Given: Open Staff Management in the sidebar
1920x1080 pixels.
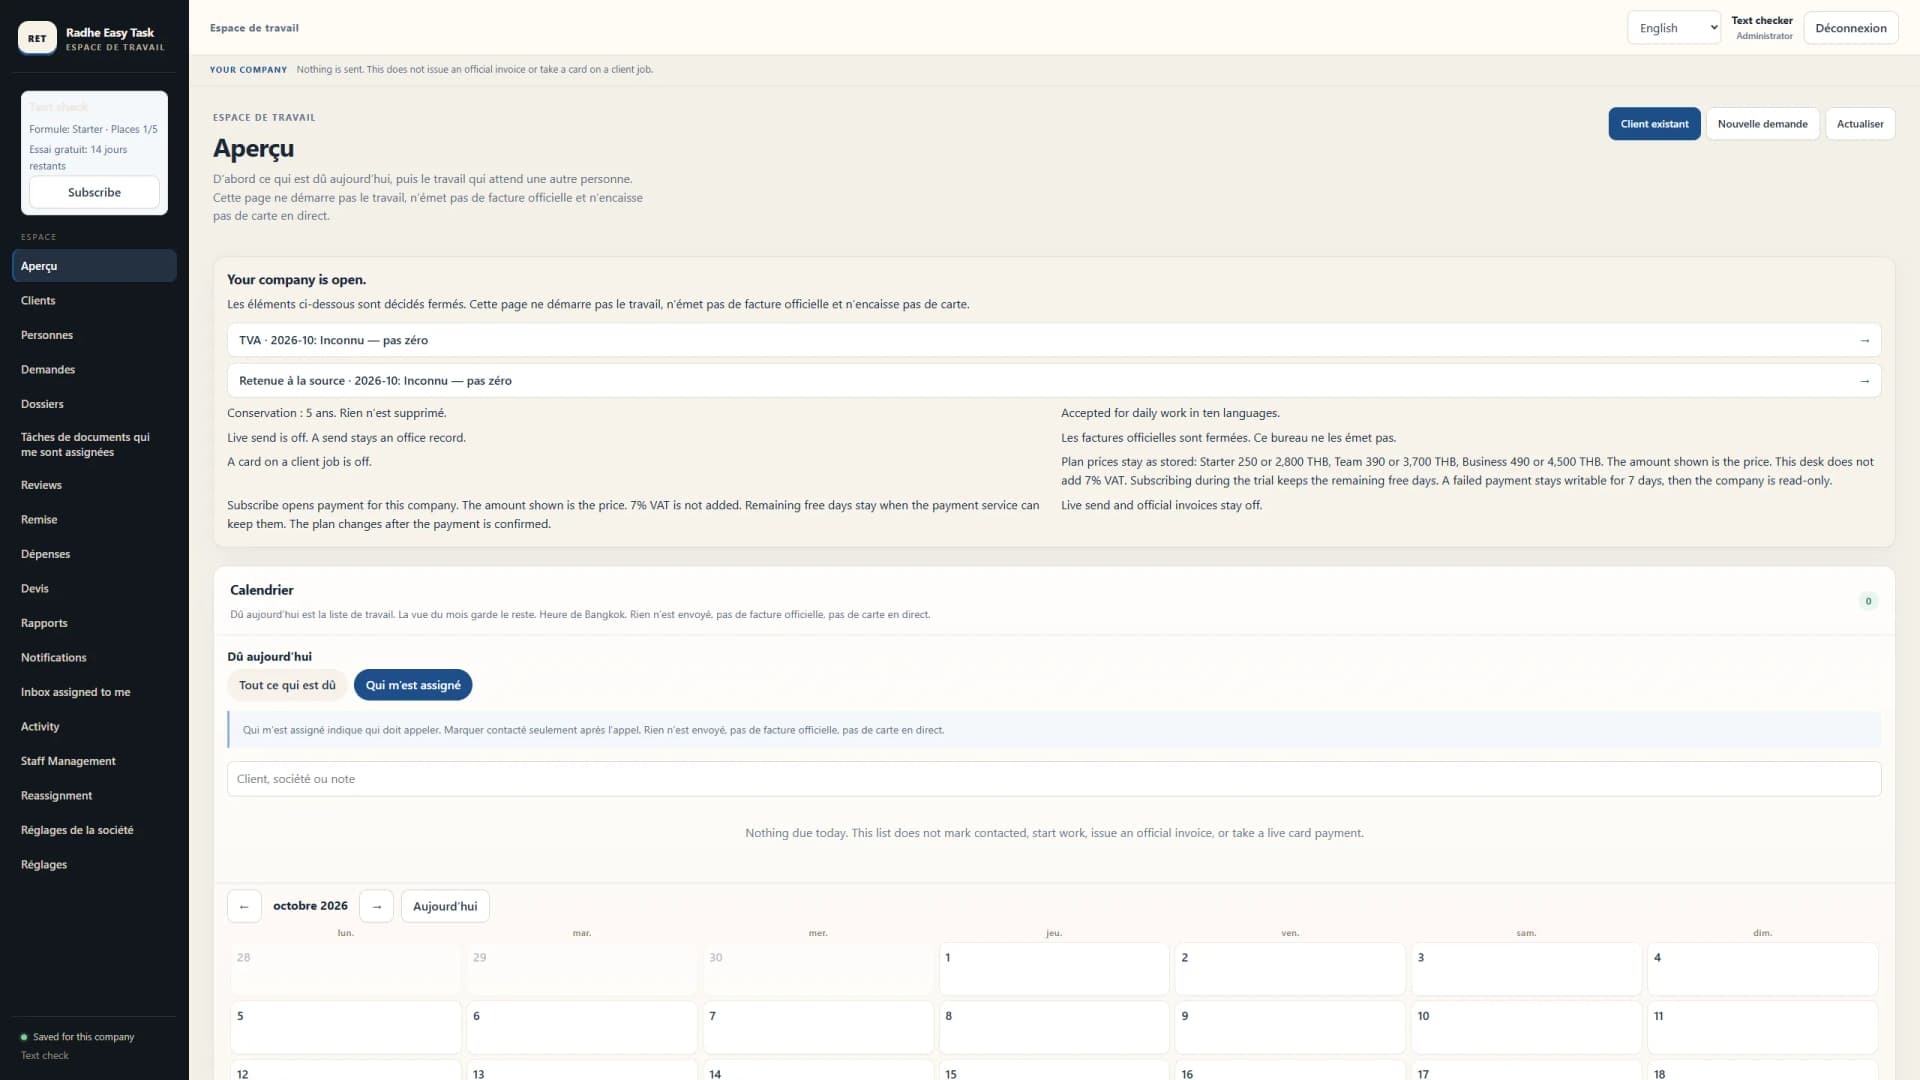Looking at the screenshot, I should (94, 761).
